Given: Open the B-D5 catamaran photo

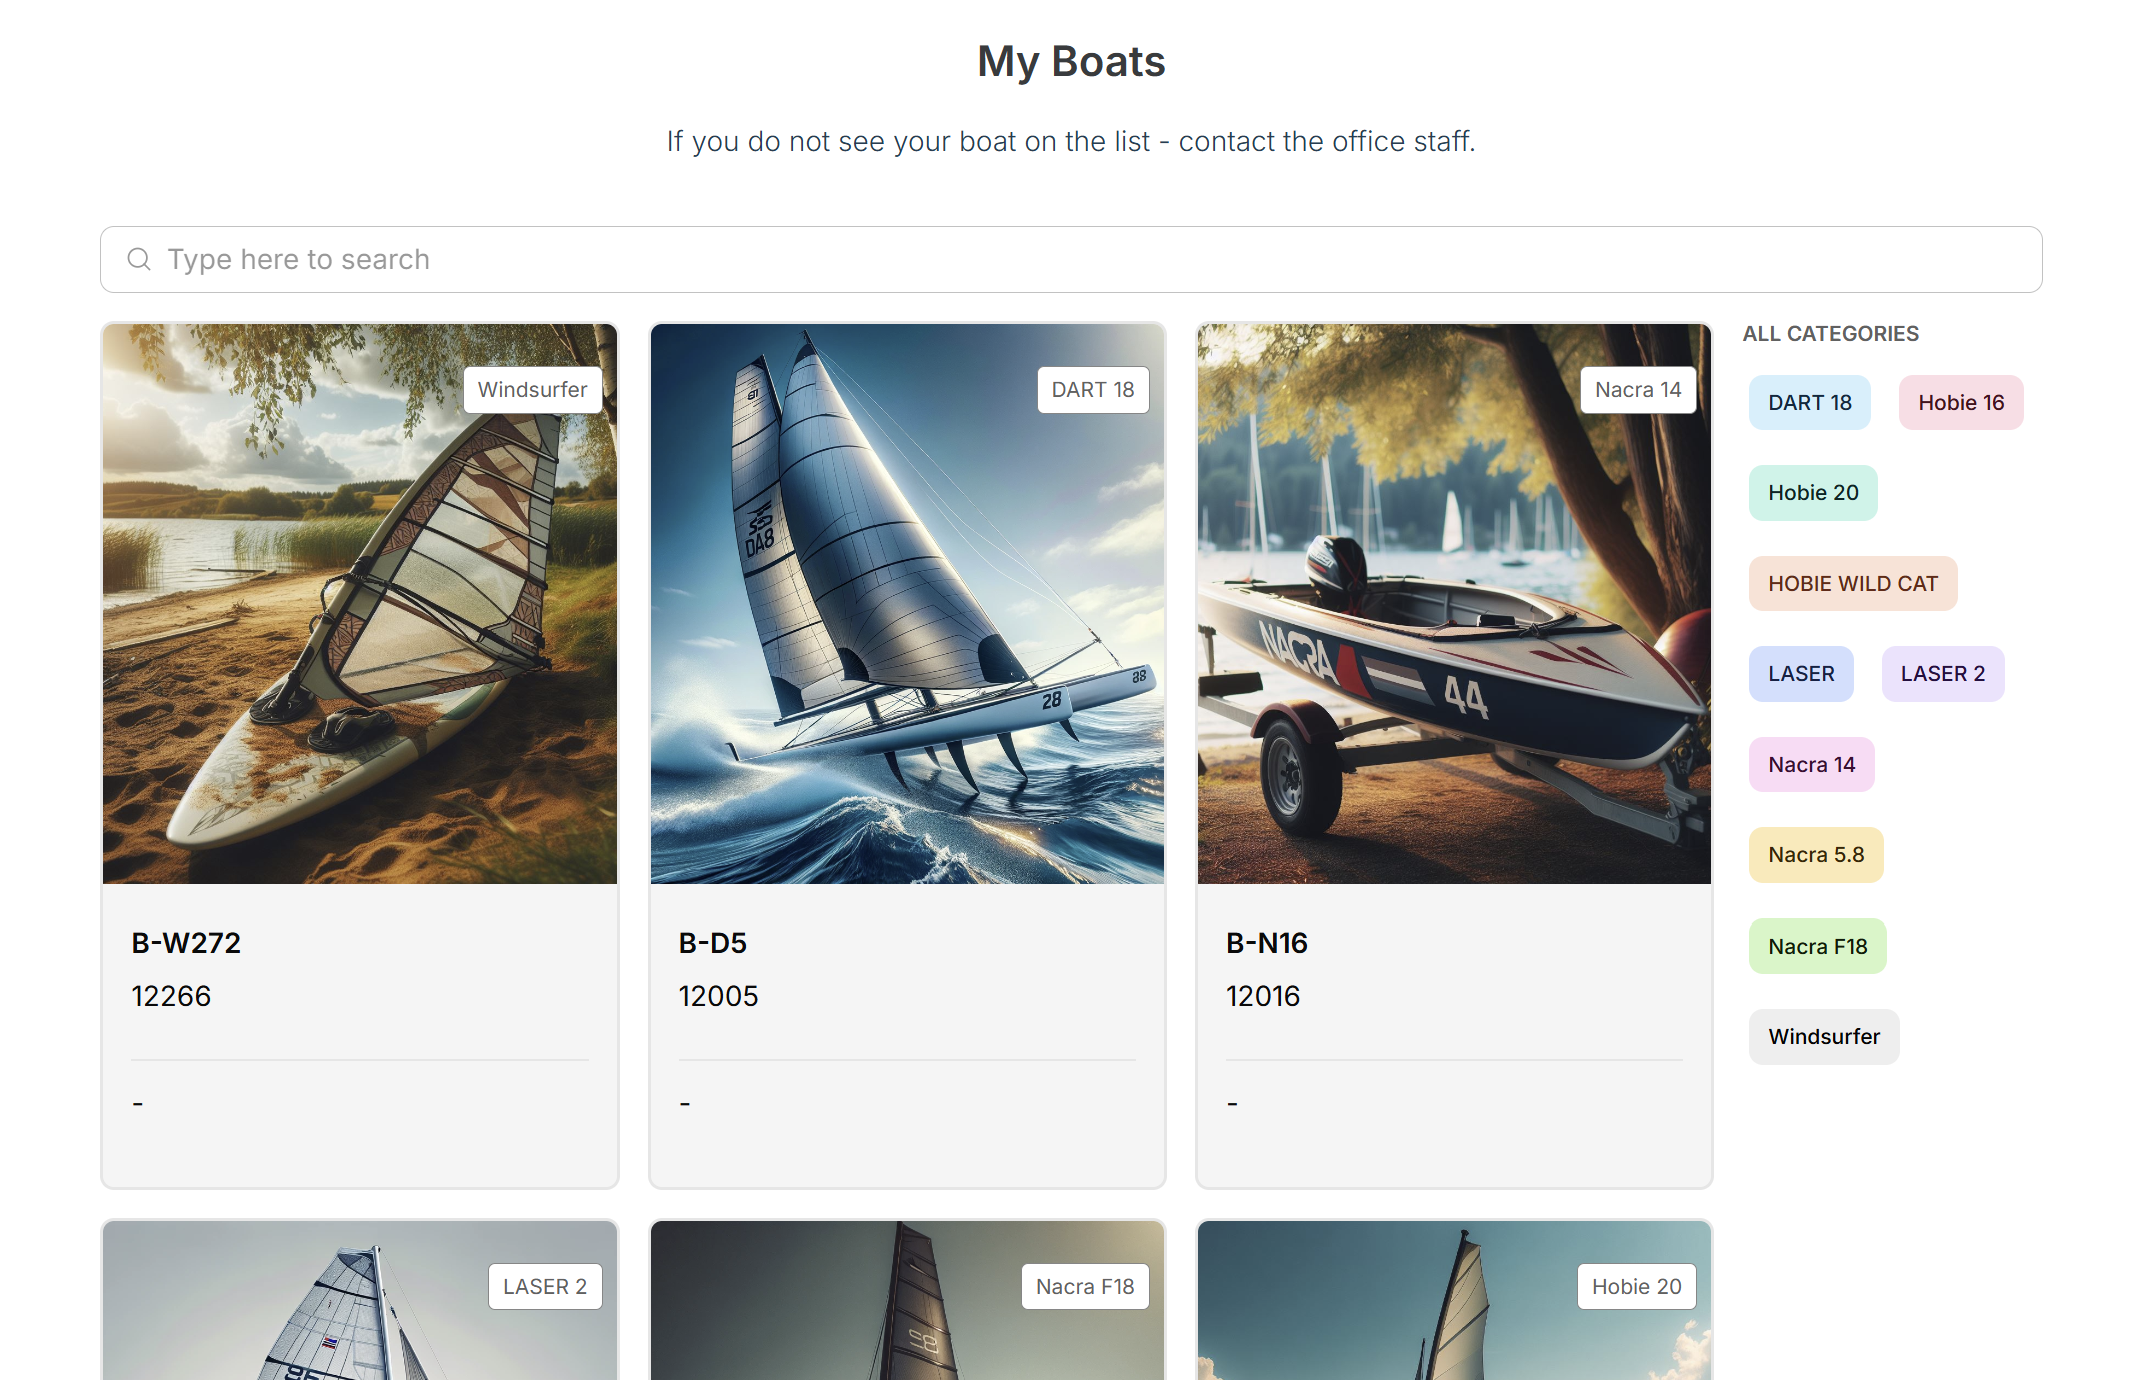Looking at the screenshot, I should click(907, 603).
